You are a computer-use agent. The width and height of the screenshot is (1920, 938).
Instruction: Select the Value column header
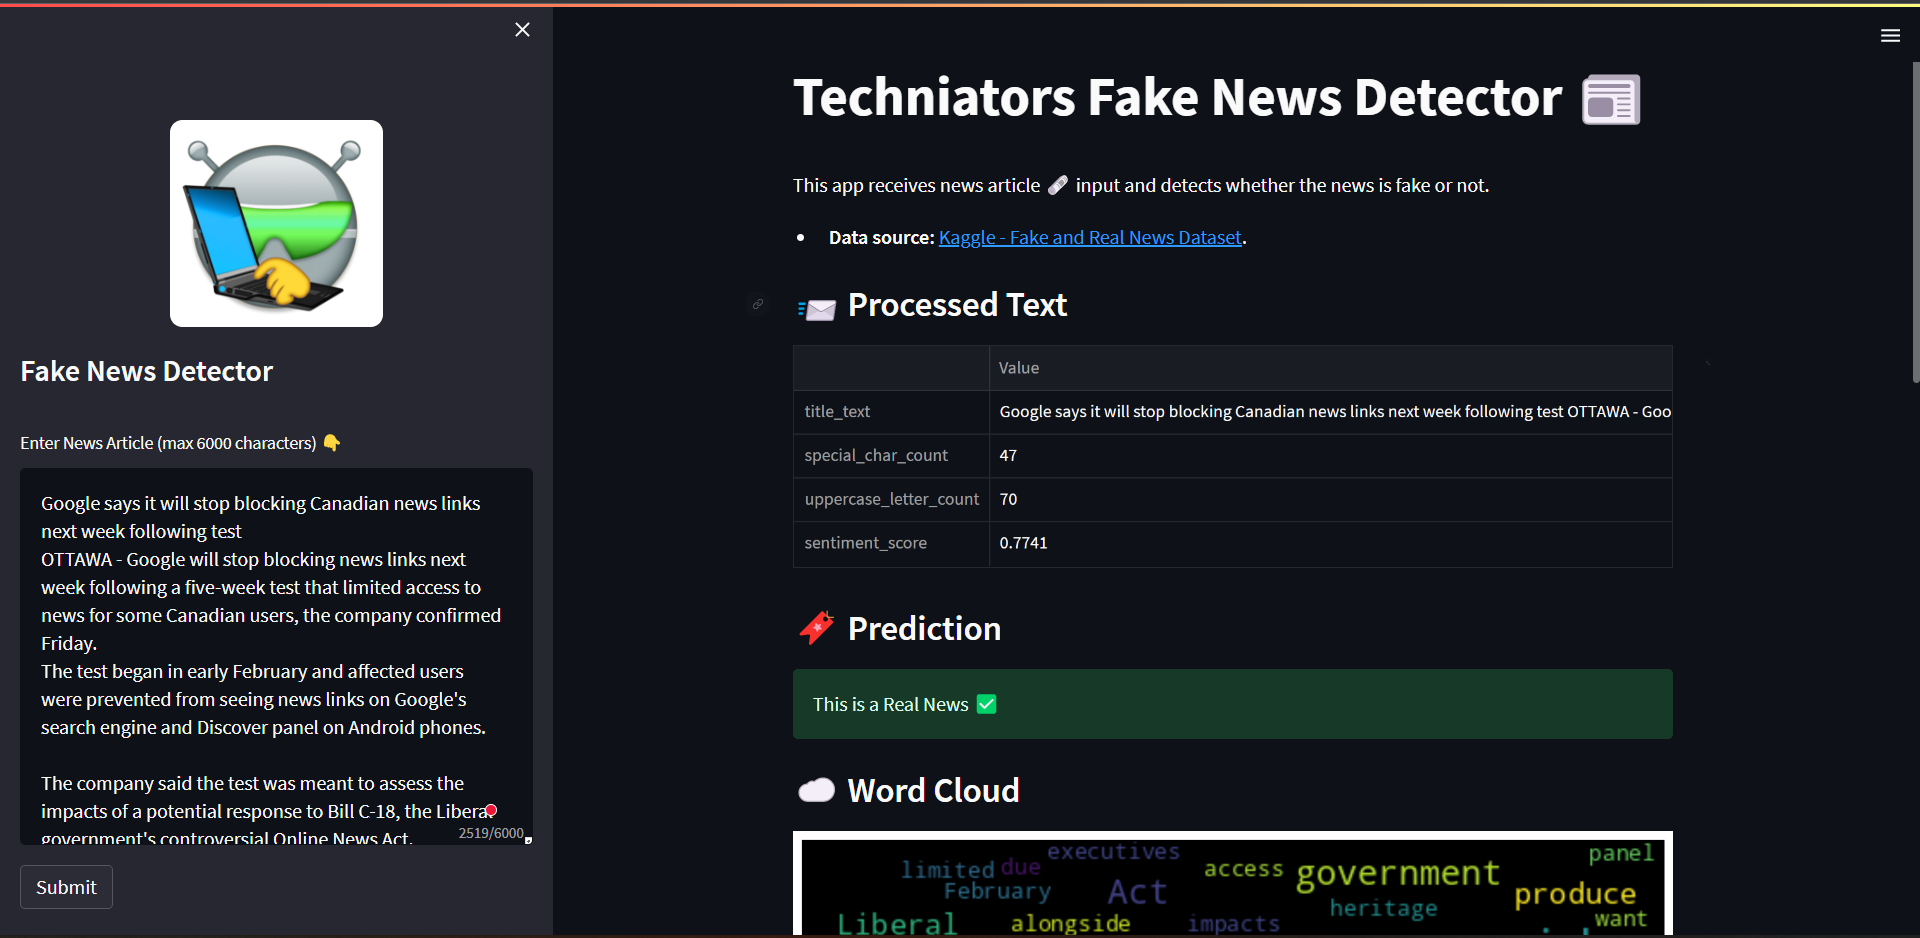[x=1331, y=368]
